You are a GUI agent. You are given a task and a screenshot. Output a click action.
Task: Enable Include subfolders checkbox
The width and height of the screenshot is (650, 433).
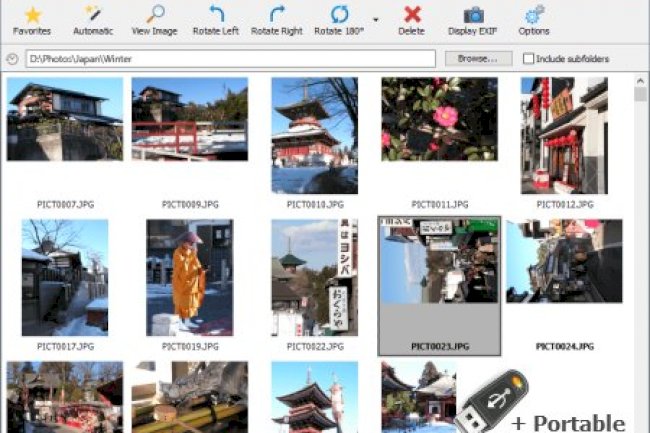(x=529, y=59)
